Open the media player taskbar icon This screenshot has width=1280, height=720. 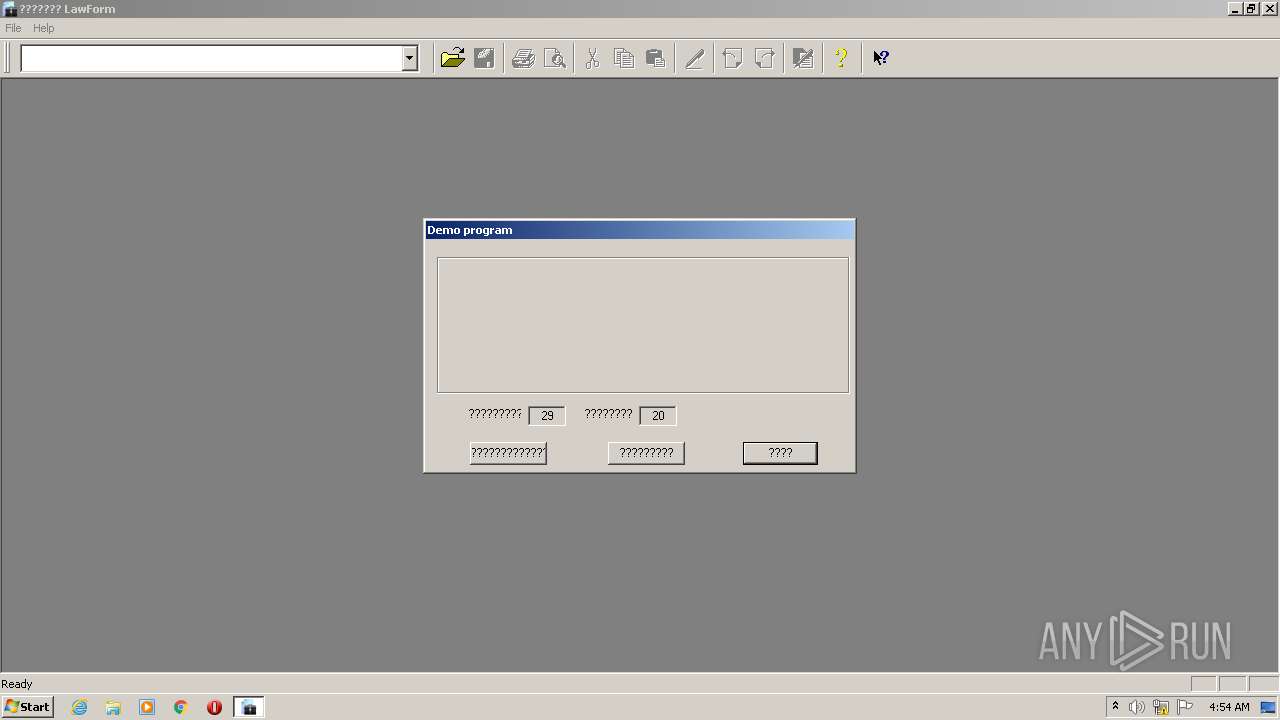147,707
